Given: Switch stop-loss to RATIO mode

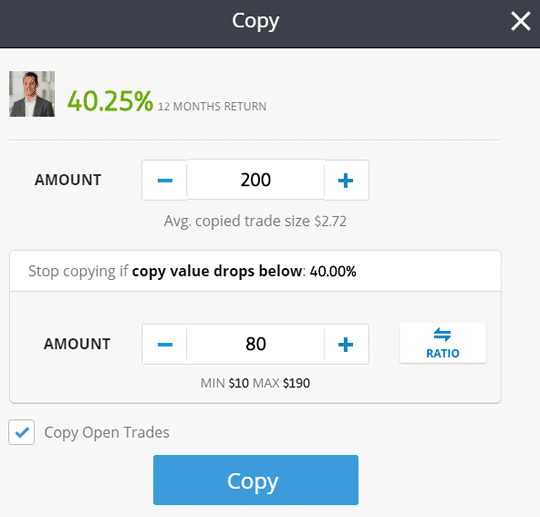Looking at the screenshot, I should (x=443, y=343).
